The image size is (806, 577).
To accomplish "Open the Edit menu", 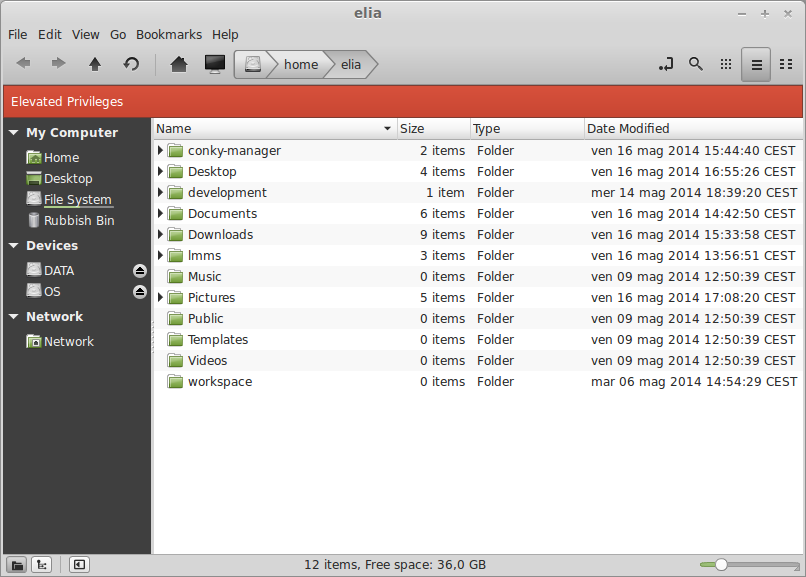I will [49, 34].
